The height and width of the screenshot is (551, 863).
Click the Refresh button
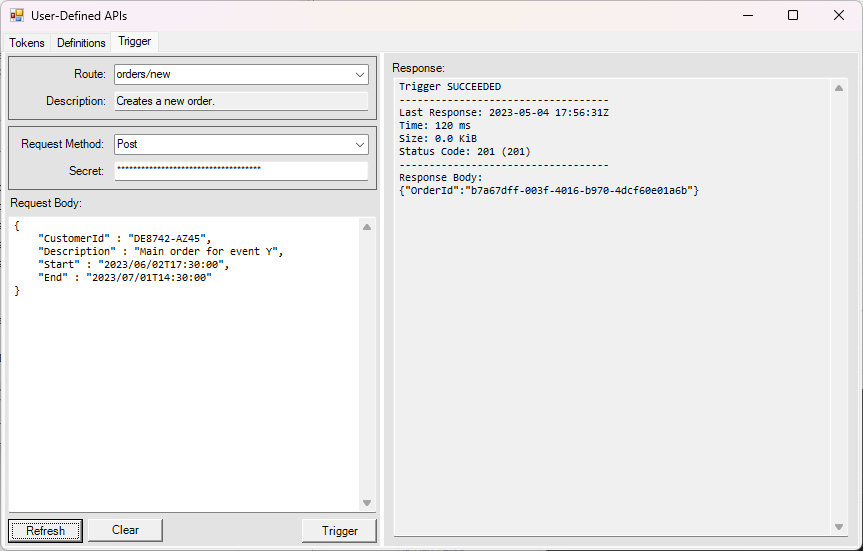coord(46,531)
